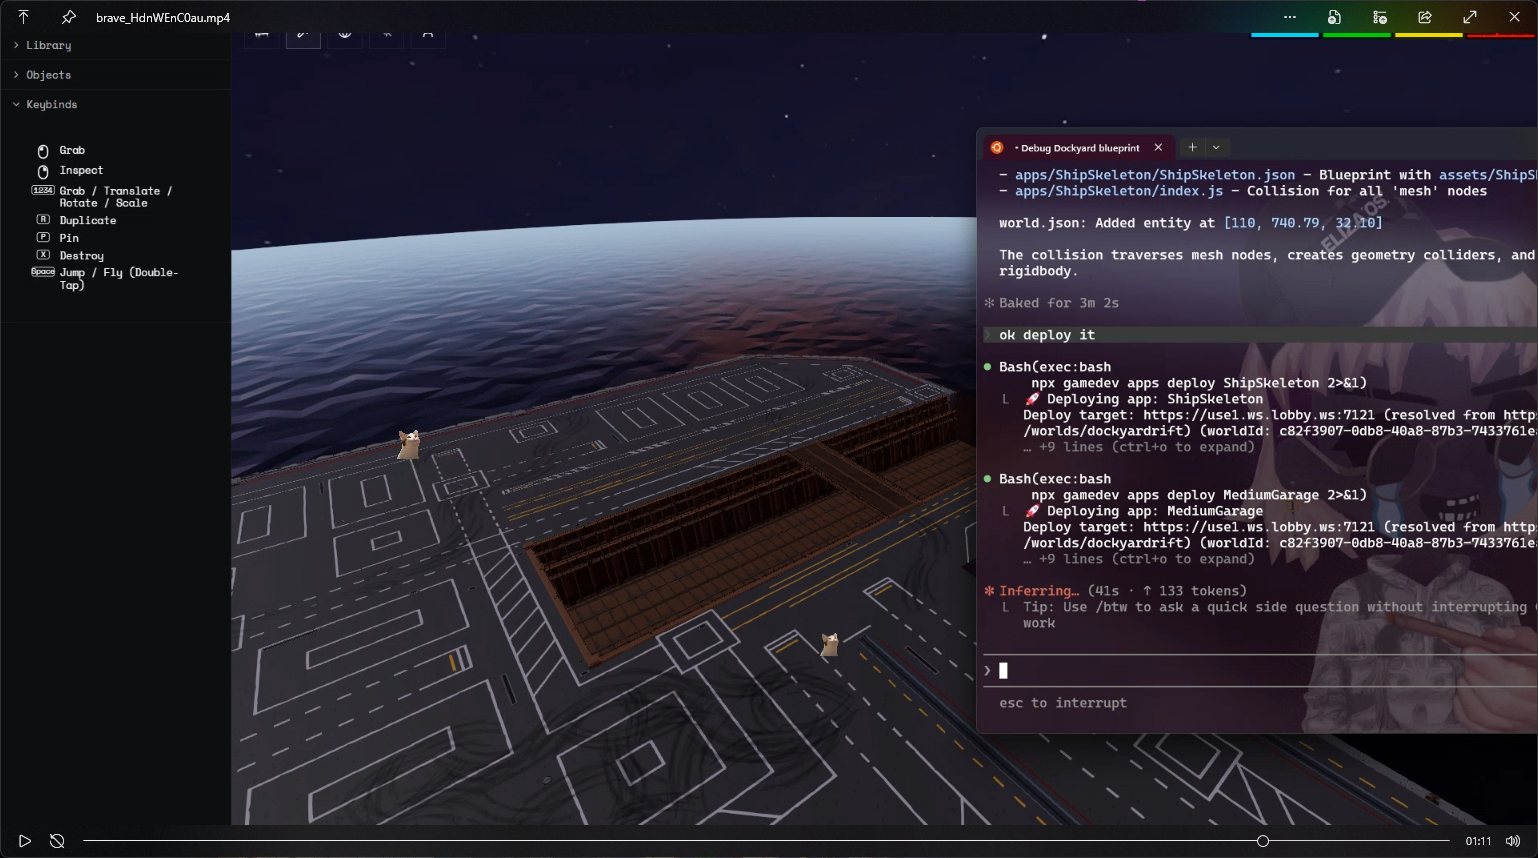Expand the viewer with the diagonal arrows icon
The image size is (1538, 858).
[x=1470, y=17]
